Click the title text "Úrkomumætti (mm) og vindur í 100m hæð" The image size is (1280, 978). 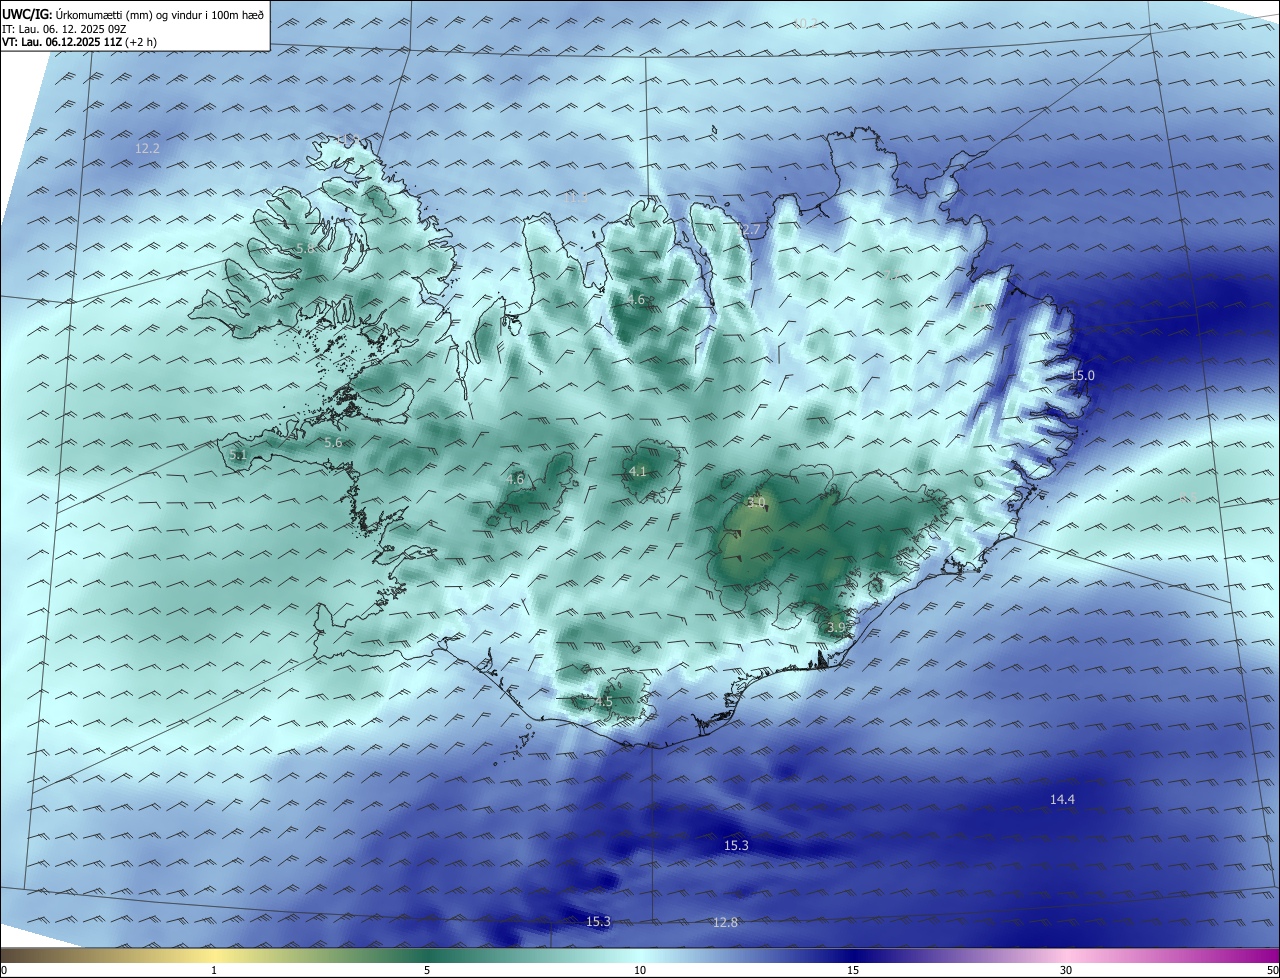pos(160,15)
